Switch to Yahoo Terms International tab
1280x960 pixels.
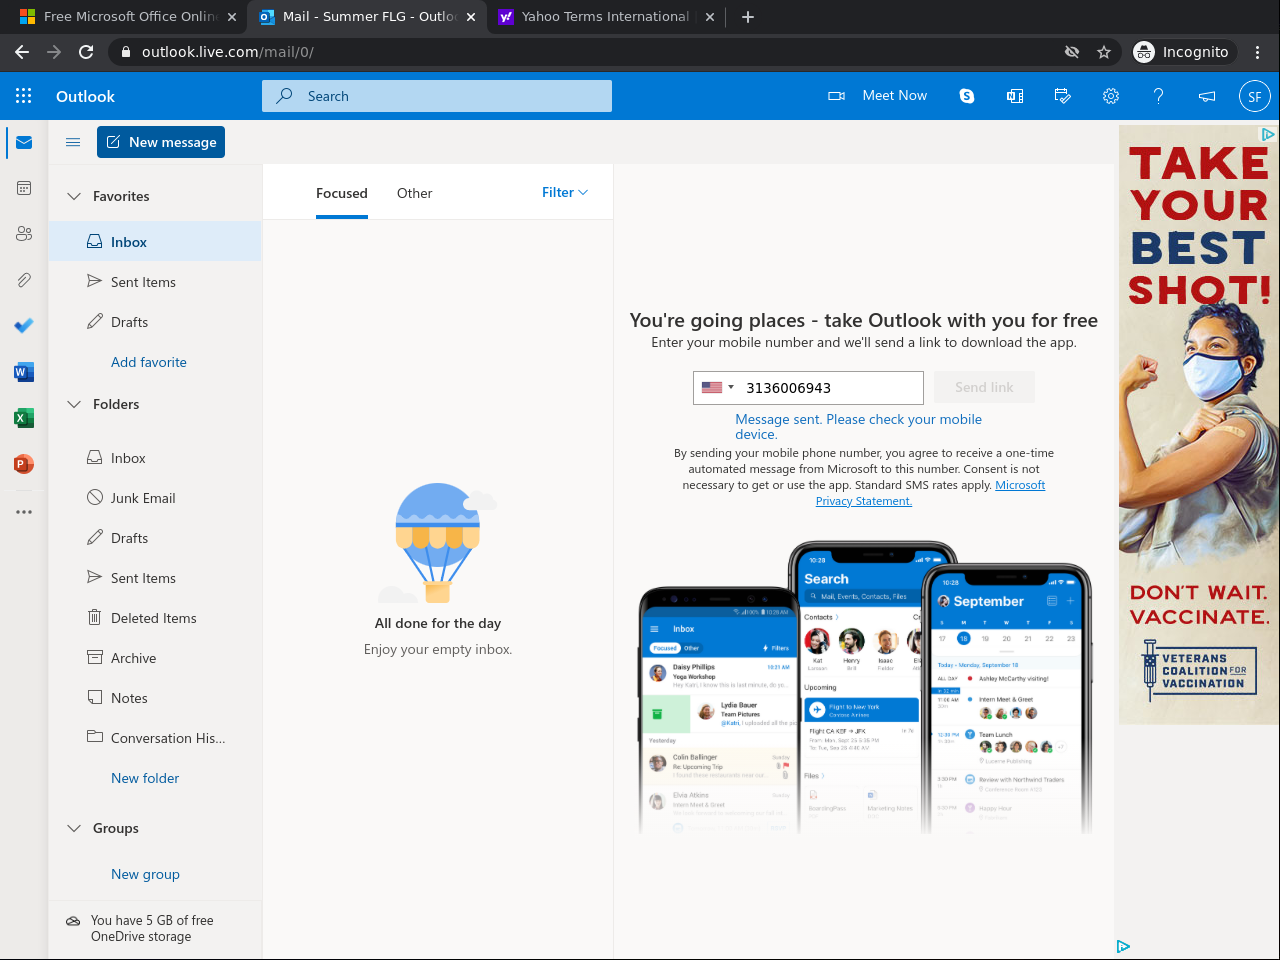(605, 17)
